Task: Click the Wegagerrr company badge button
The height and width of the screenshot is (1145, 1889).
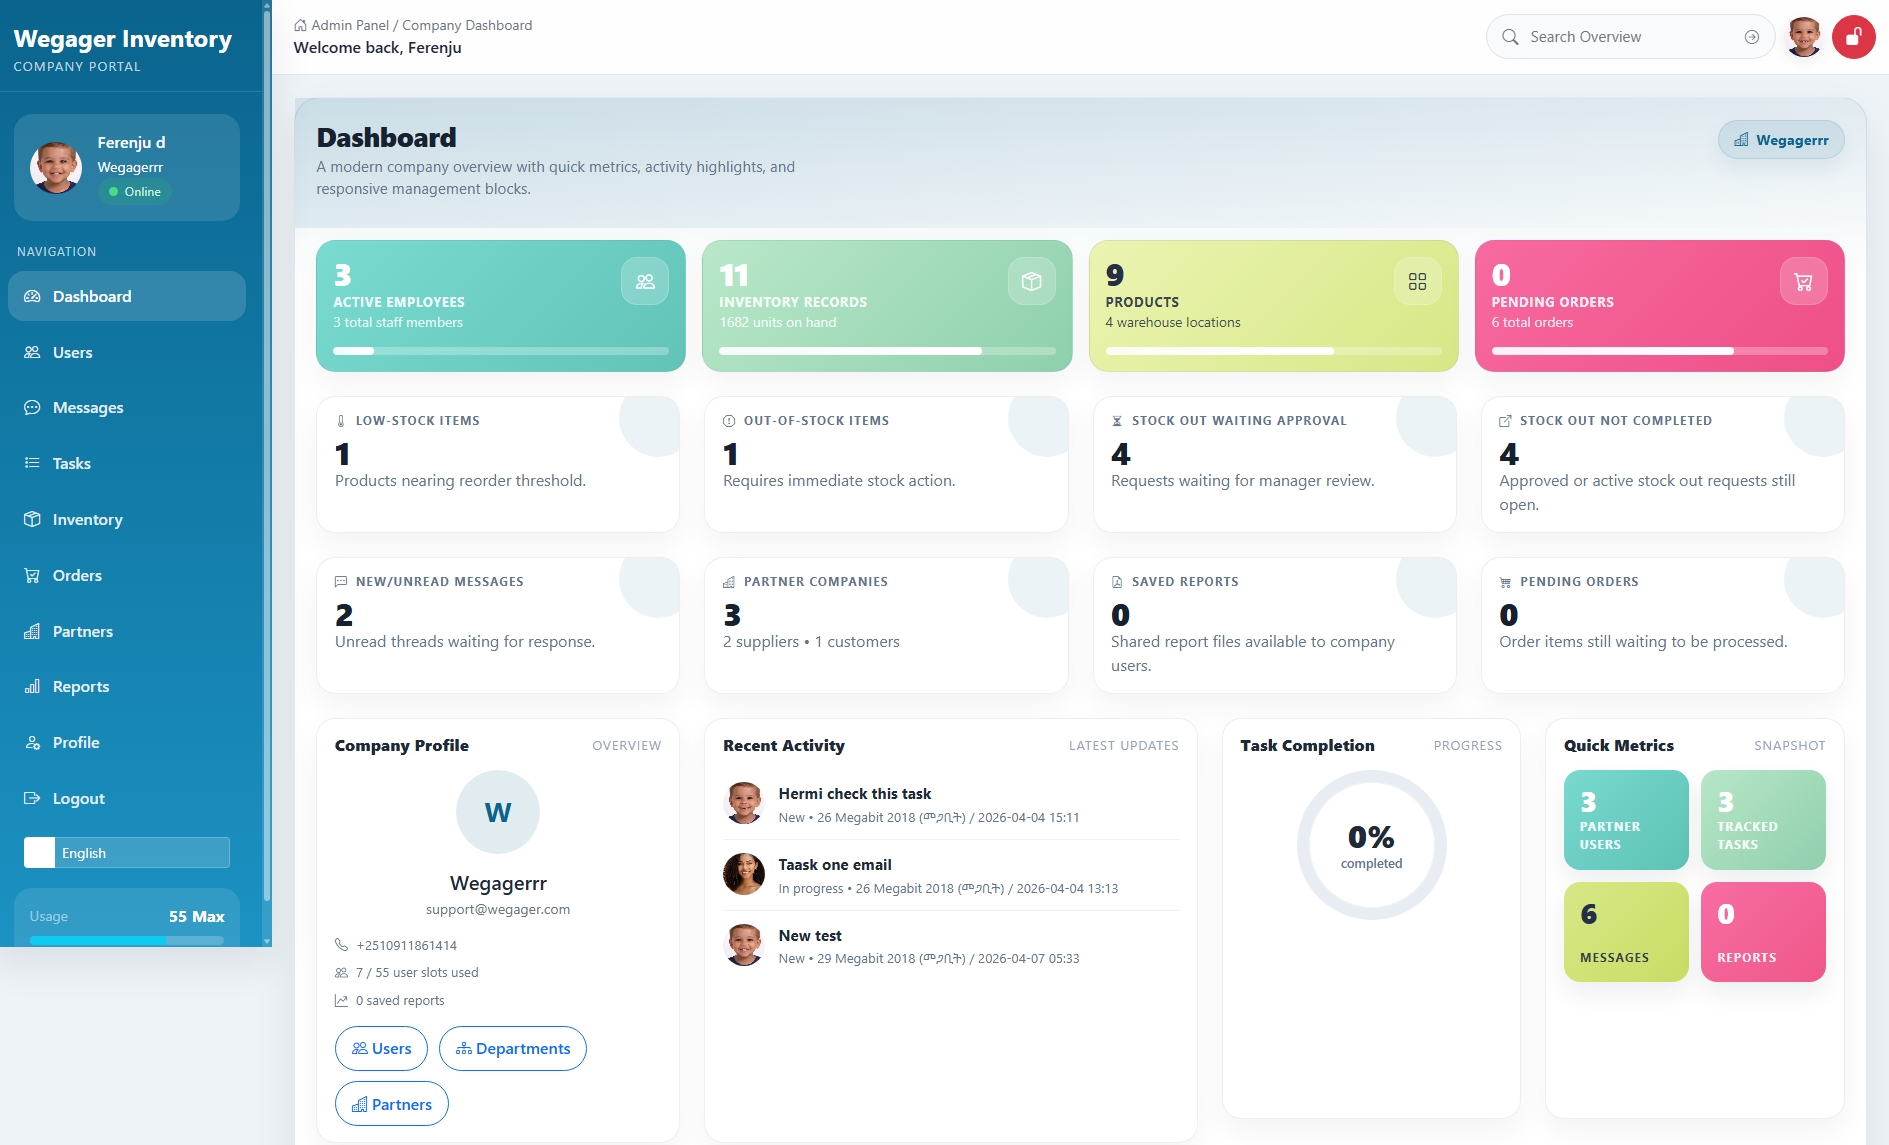Action: click(x=1781, y=140)
